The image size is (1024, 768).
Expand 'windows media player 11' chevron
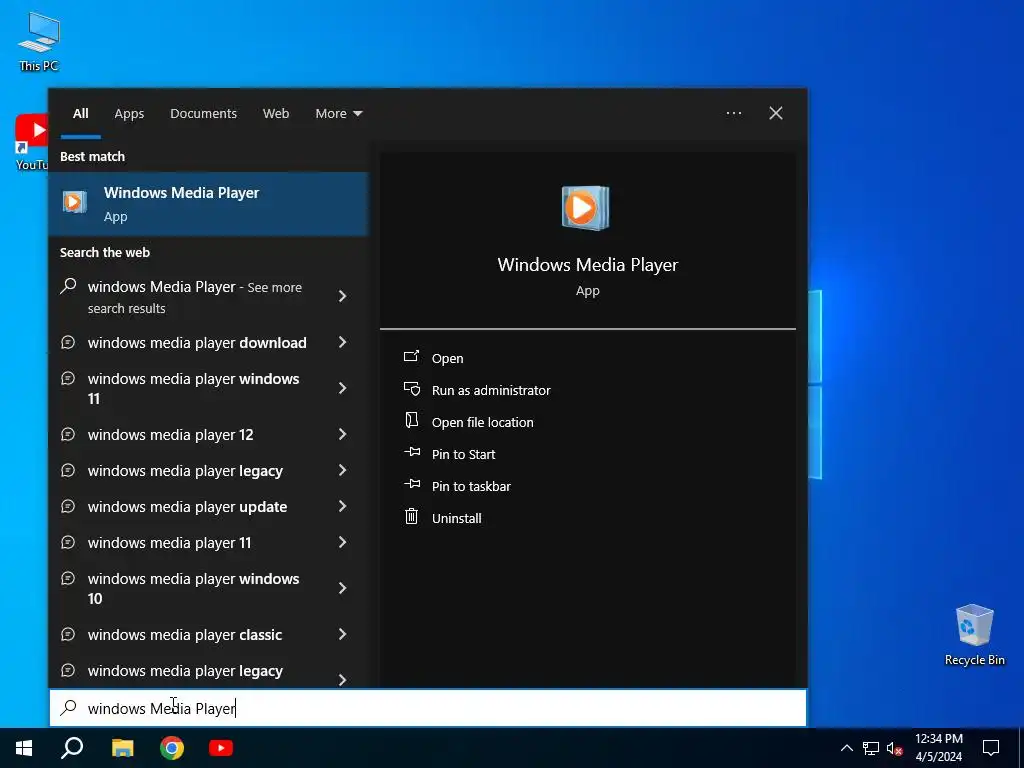pyautogui.click(x=342, y=542)
